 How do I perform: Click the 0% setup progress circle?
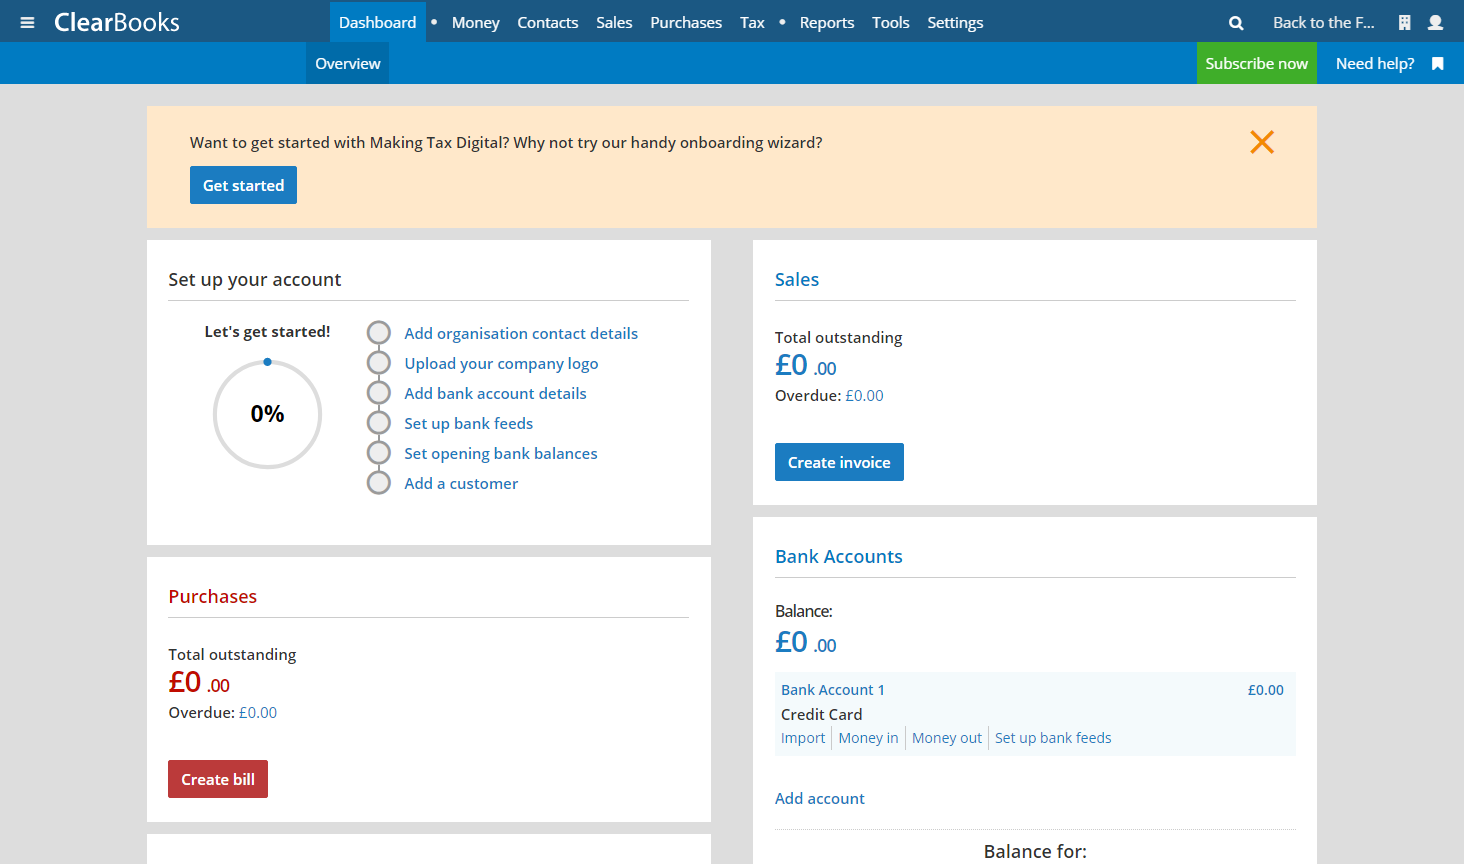click(x=267, y=414)
